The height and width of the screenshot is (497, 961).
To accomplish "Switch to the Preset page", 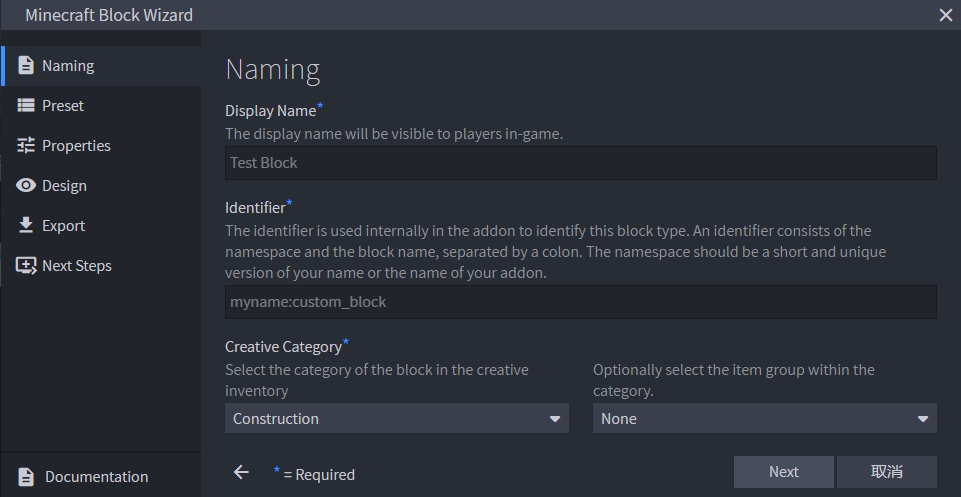I will pyautogui.click(x=63, y=105).
